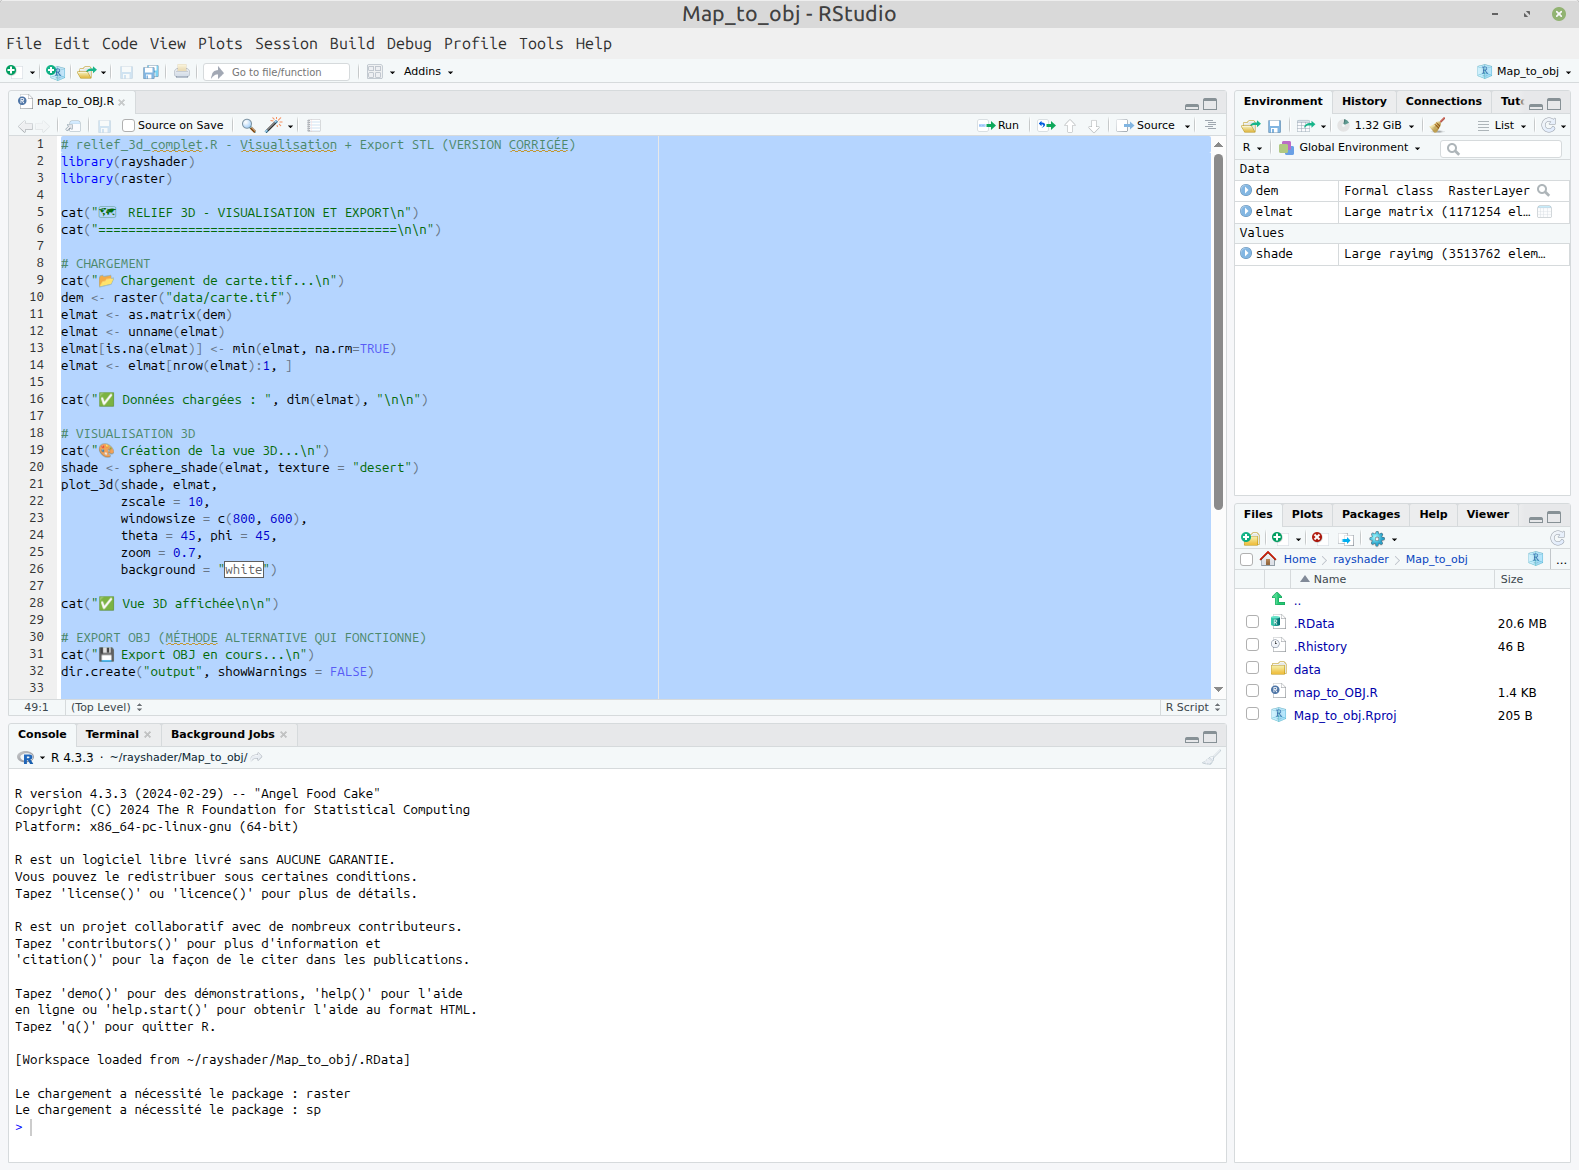Click the New Folder icon in Files

point(1250,538)
